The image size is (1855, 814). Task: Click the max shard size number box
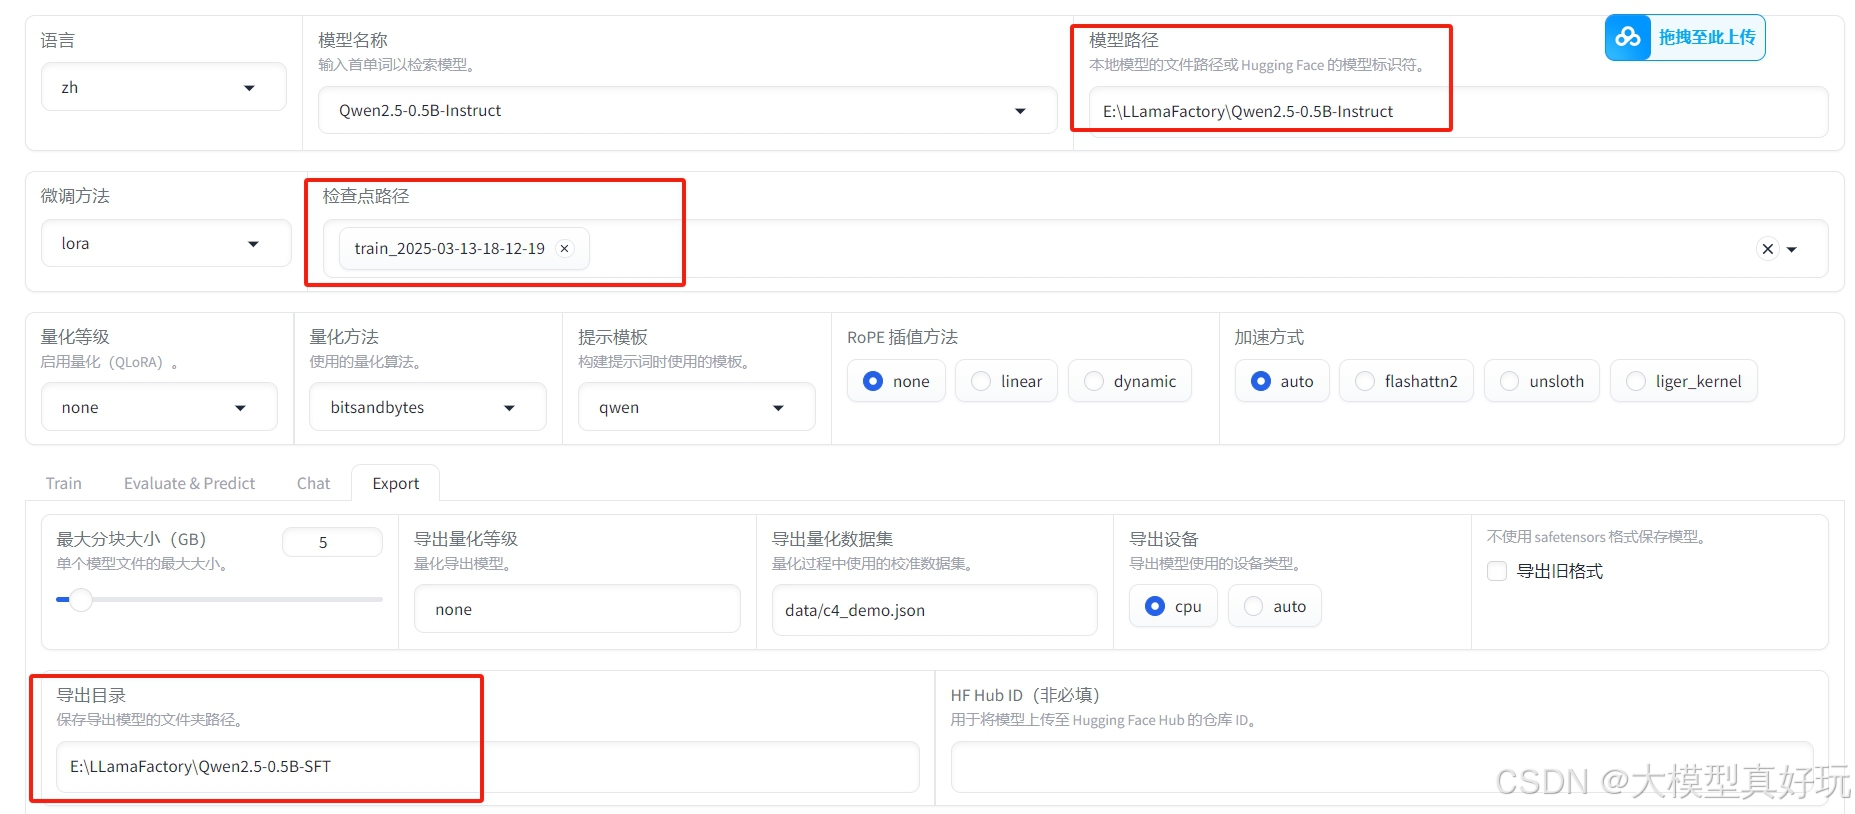click(x=332, y=542)
